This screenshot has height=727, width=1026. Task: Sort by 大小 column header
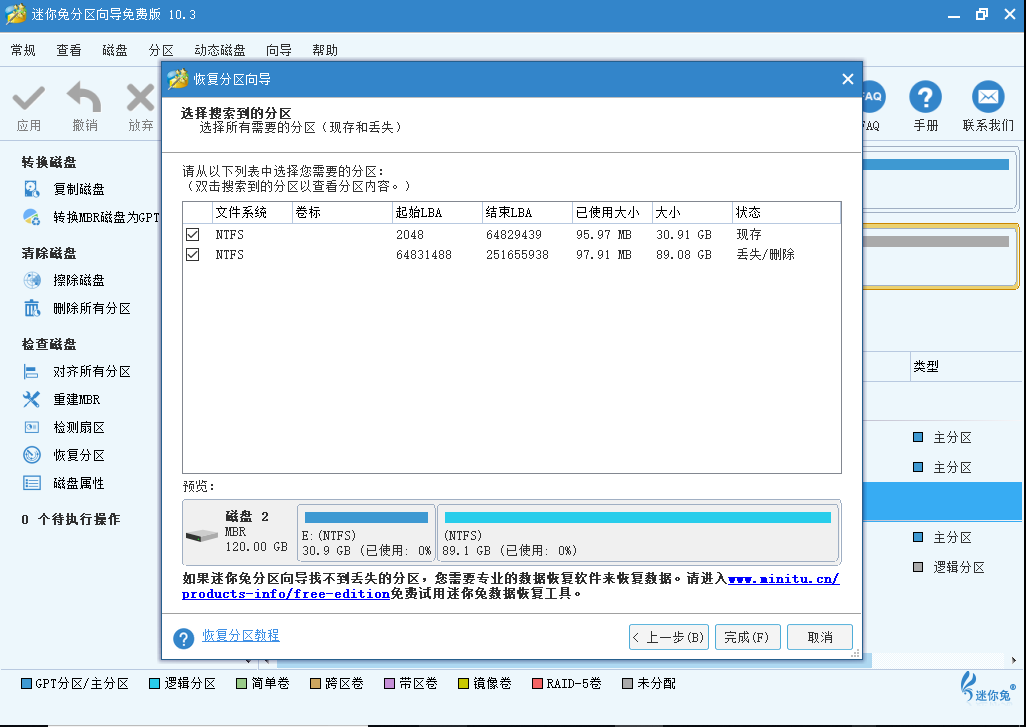coord(692,213)
